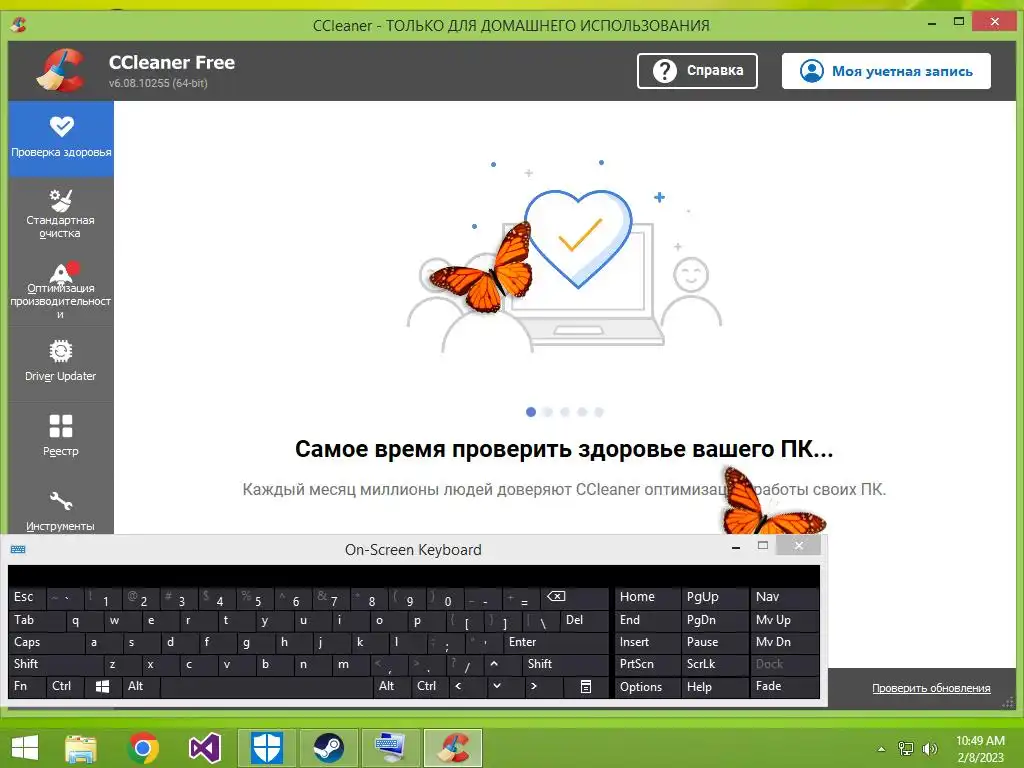The height and width of the screenshot is (768, 1024).
Task: Open File Explorer from the taskbar
Action: 82,748
